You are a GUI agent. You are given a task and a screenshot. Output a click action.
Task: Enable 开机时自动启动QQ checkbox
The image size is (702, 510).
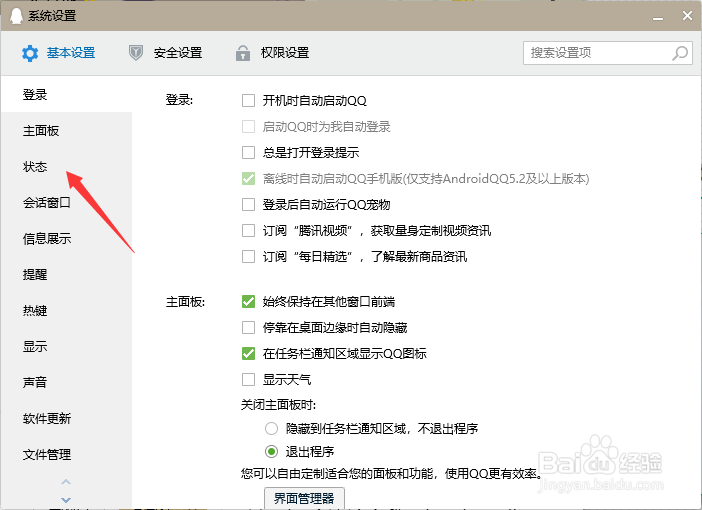248,100
